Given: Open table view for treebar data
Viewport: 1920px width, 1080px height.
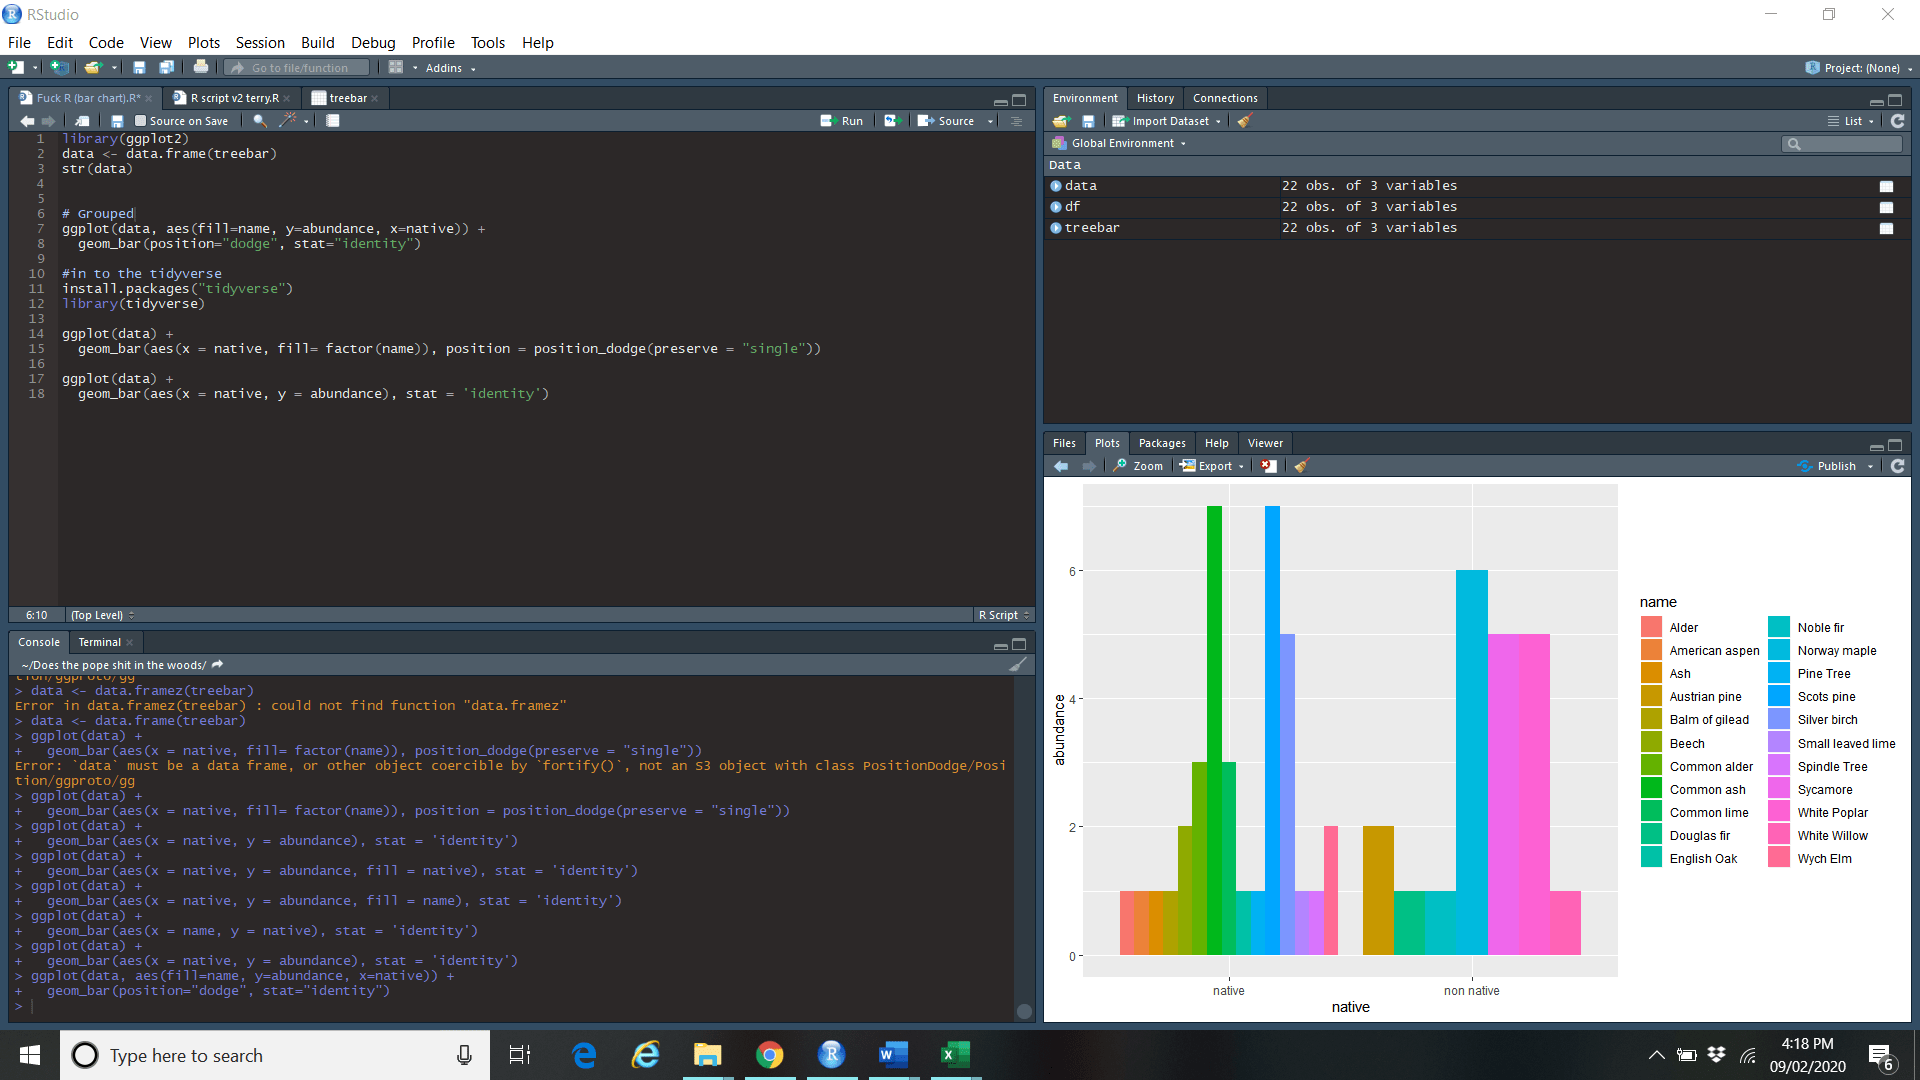Looking at the screenshot, I should [x=1886, y=228].
